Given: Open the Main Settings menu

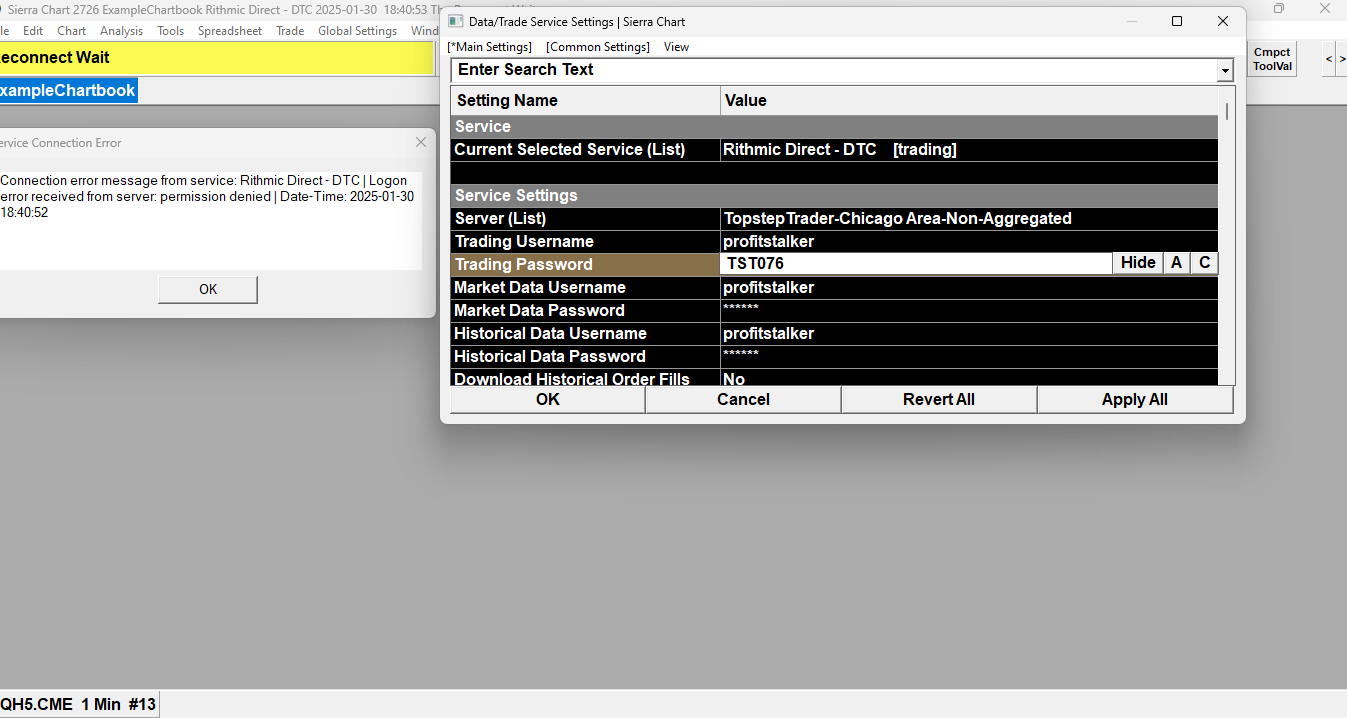Looking at the screenshot, I should tap(490, 47).
